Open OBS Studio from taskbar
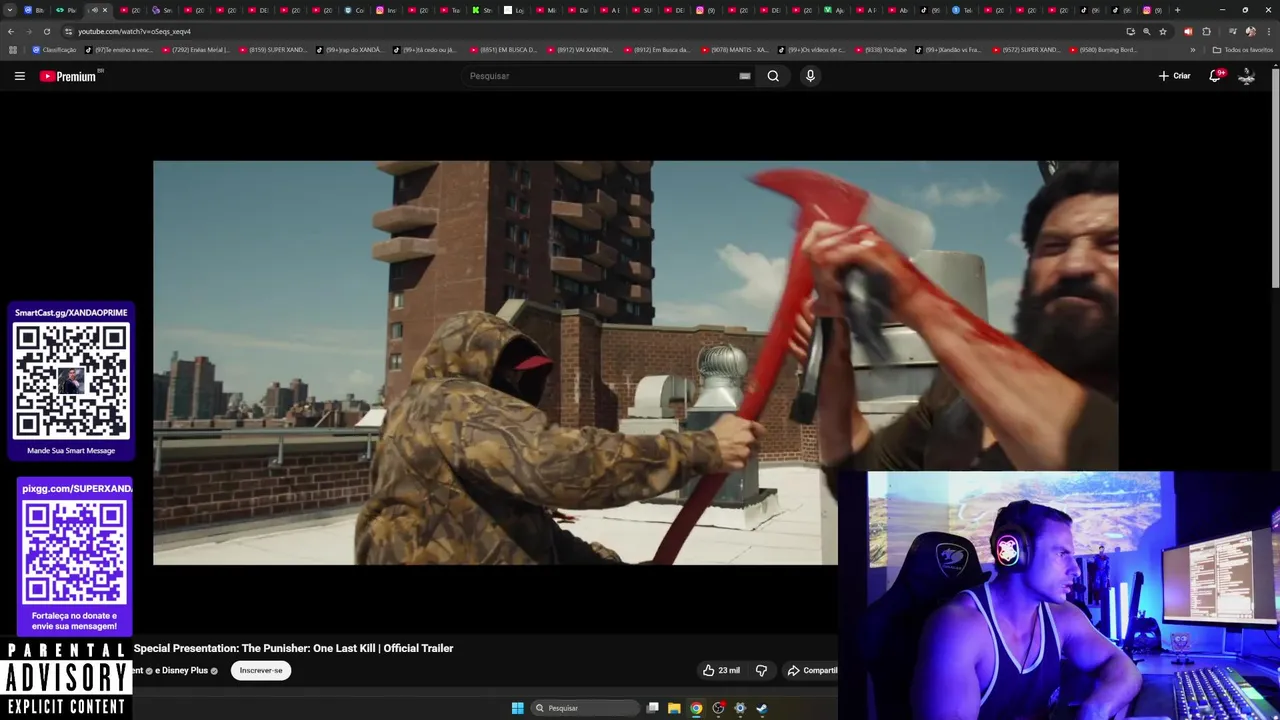The width and height of the screenshot is (1280, 720). tap(718, 708)
